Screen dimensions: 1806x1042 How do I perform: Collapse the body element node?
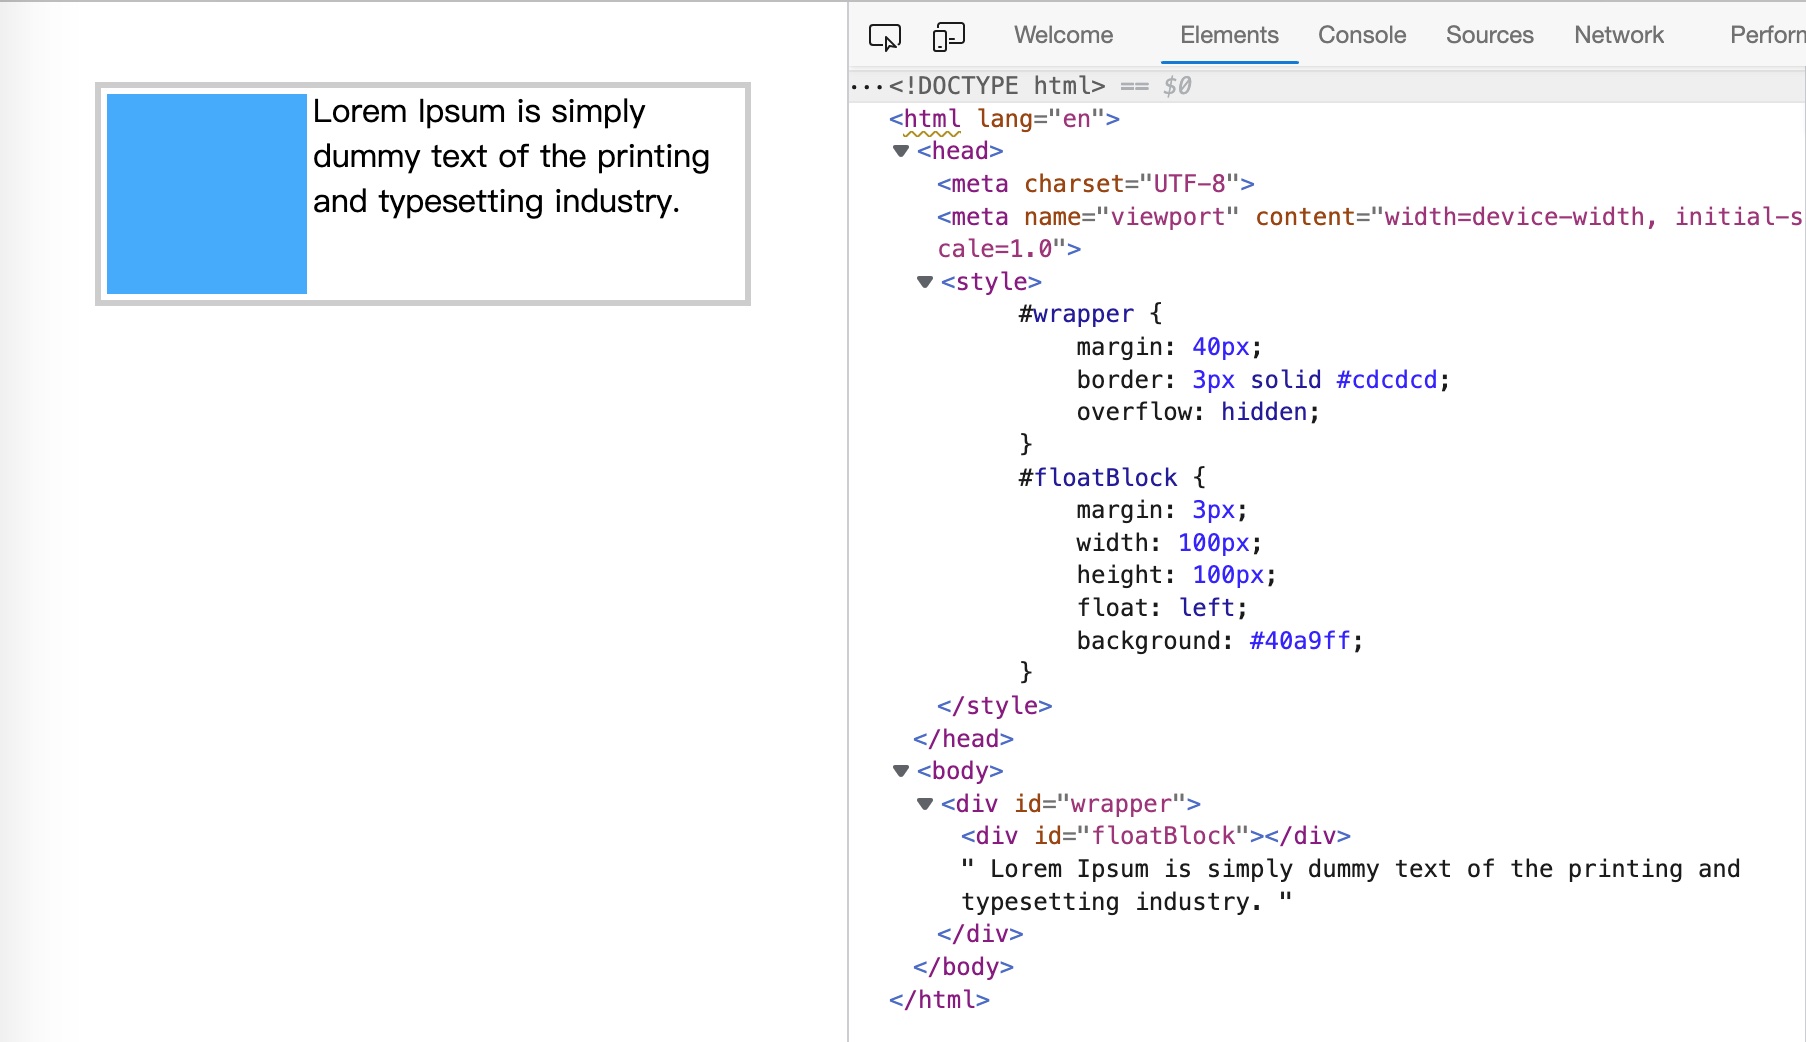[x=901, y=771]
